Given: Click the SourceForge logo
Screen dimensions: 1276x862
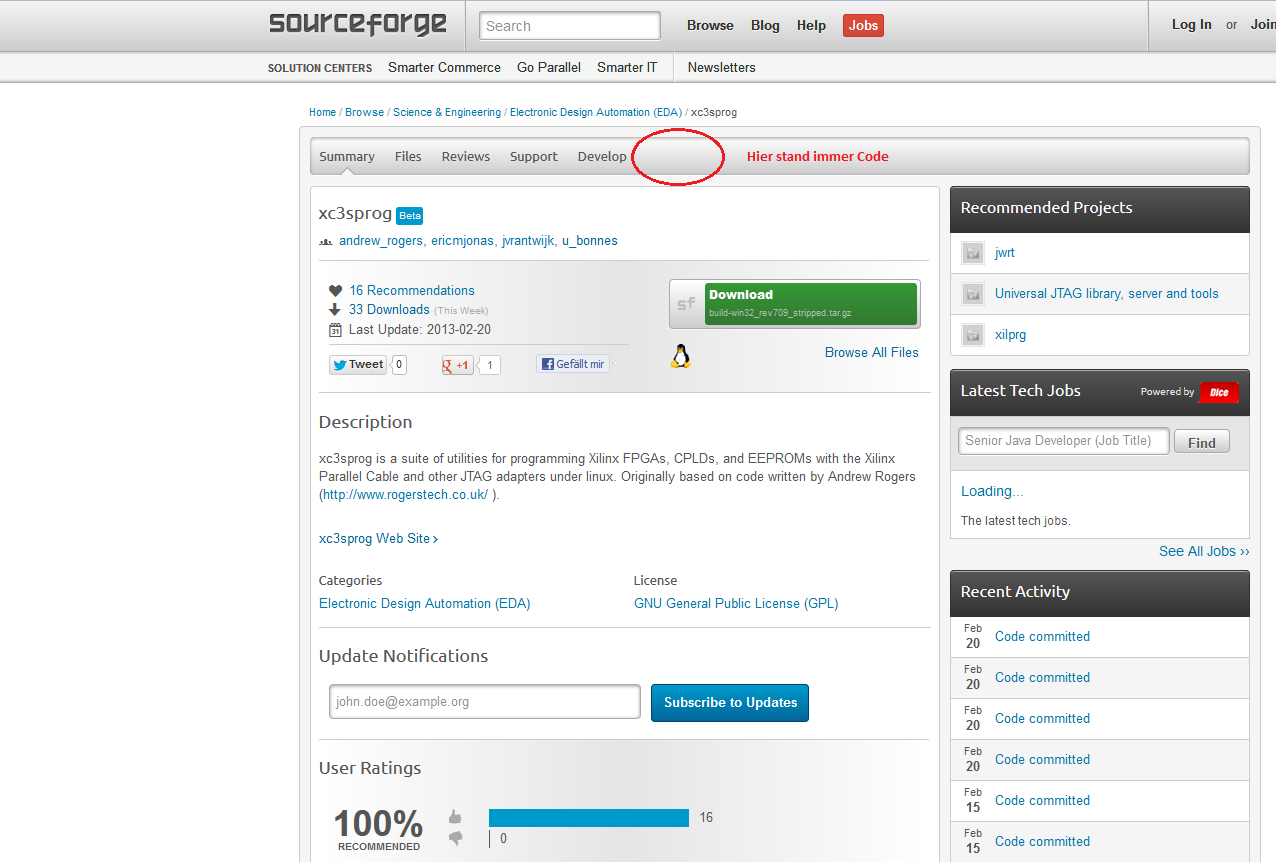Looking at the screenshot, I should (x=358, y=24).
